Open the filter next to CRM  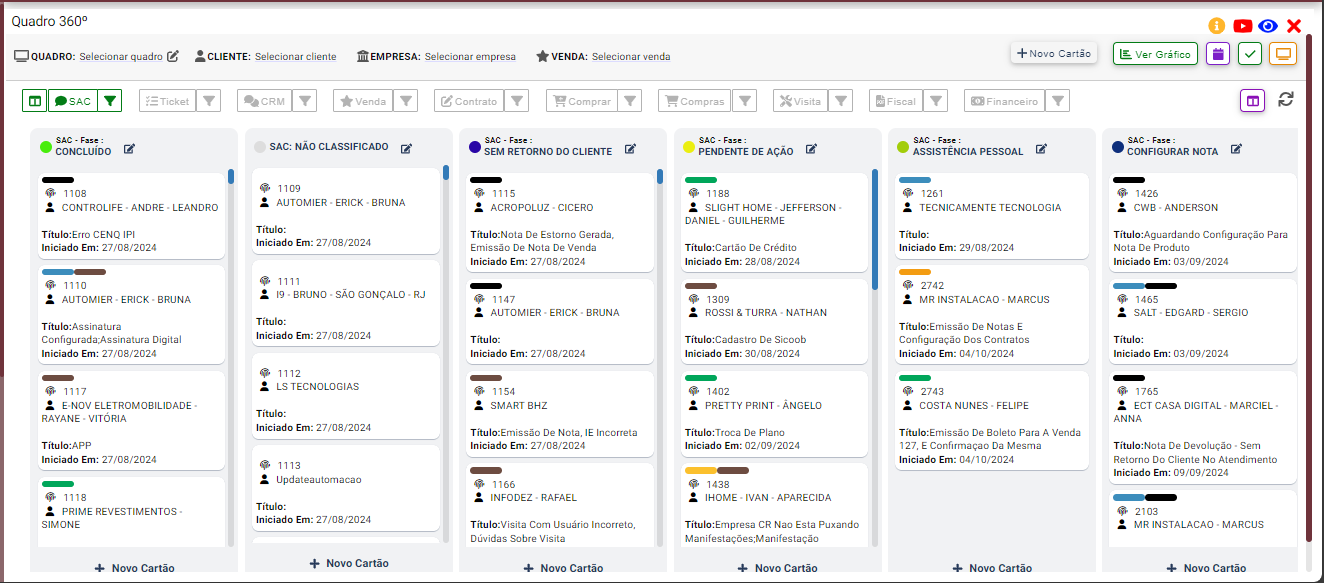click(304, 101)
